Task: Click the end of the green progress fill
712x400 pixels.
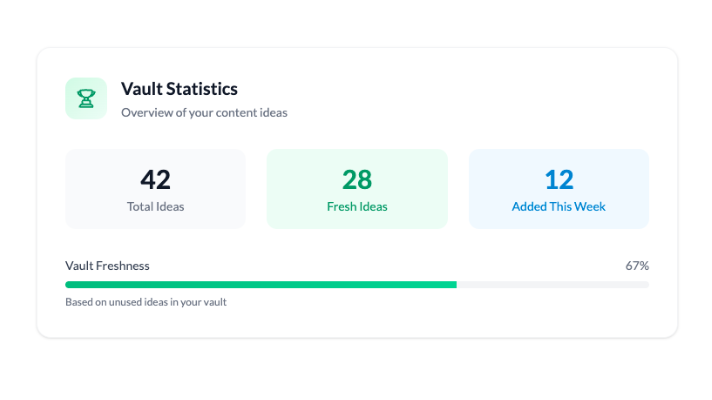Action: coord(455,285)
